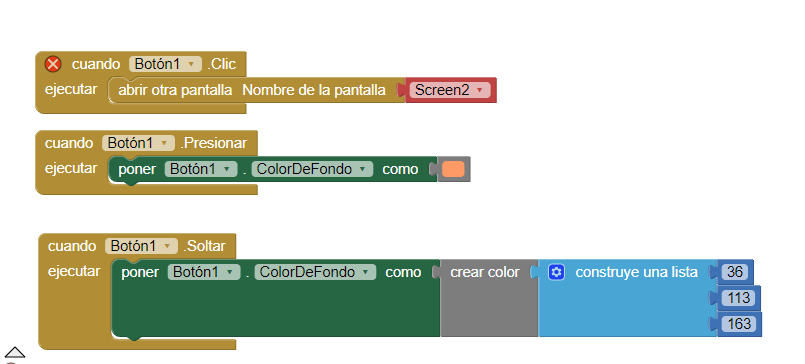Click the orange color swatch block

click(x=453, y=169)
